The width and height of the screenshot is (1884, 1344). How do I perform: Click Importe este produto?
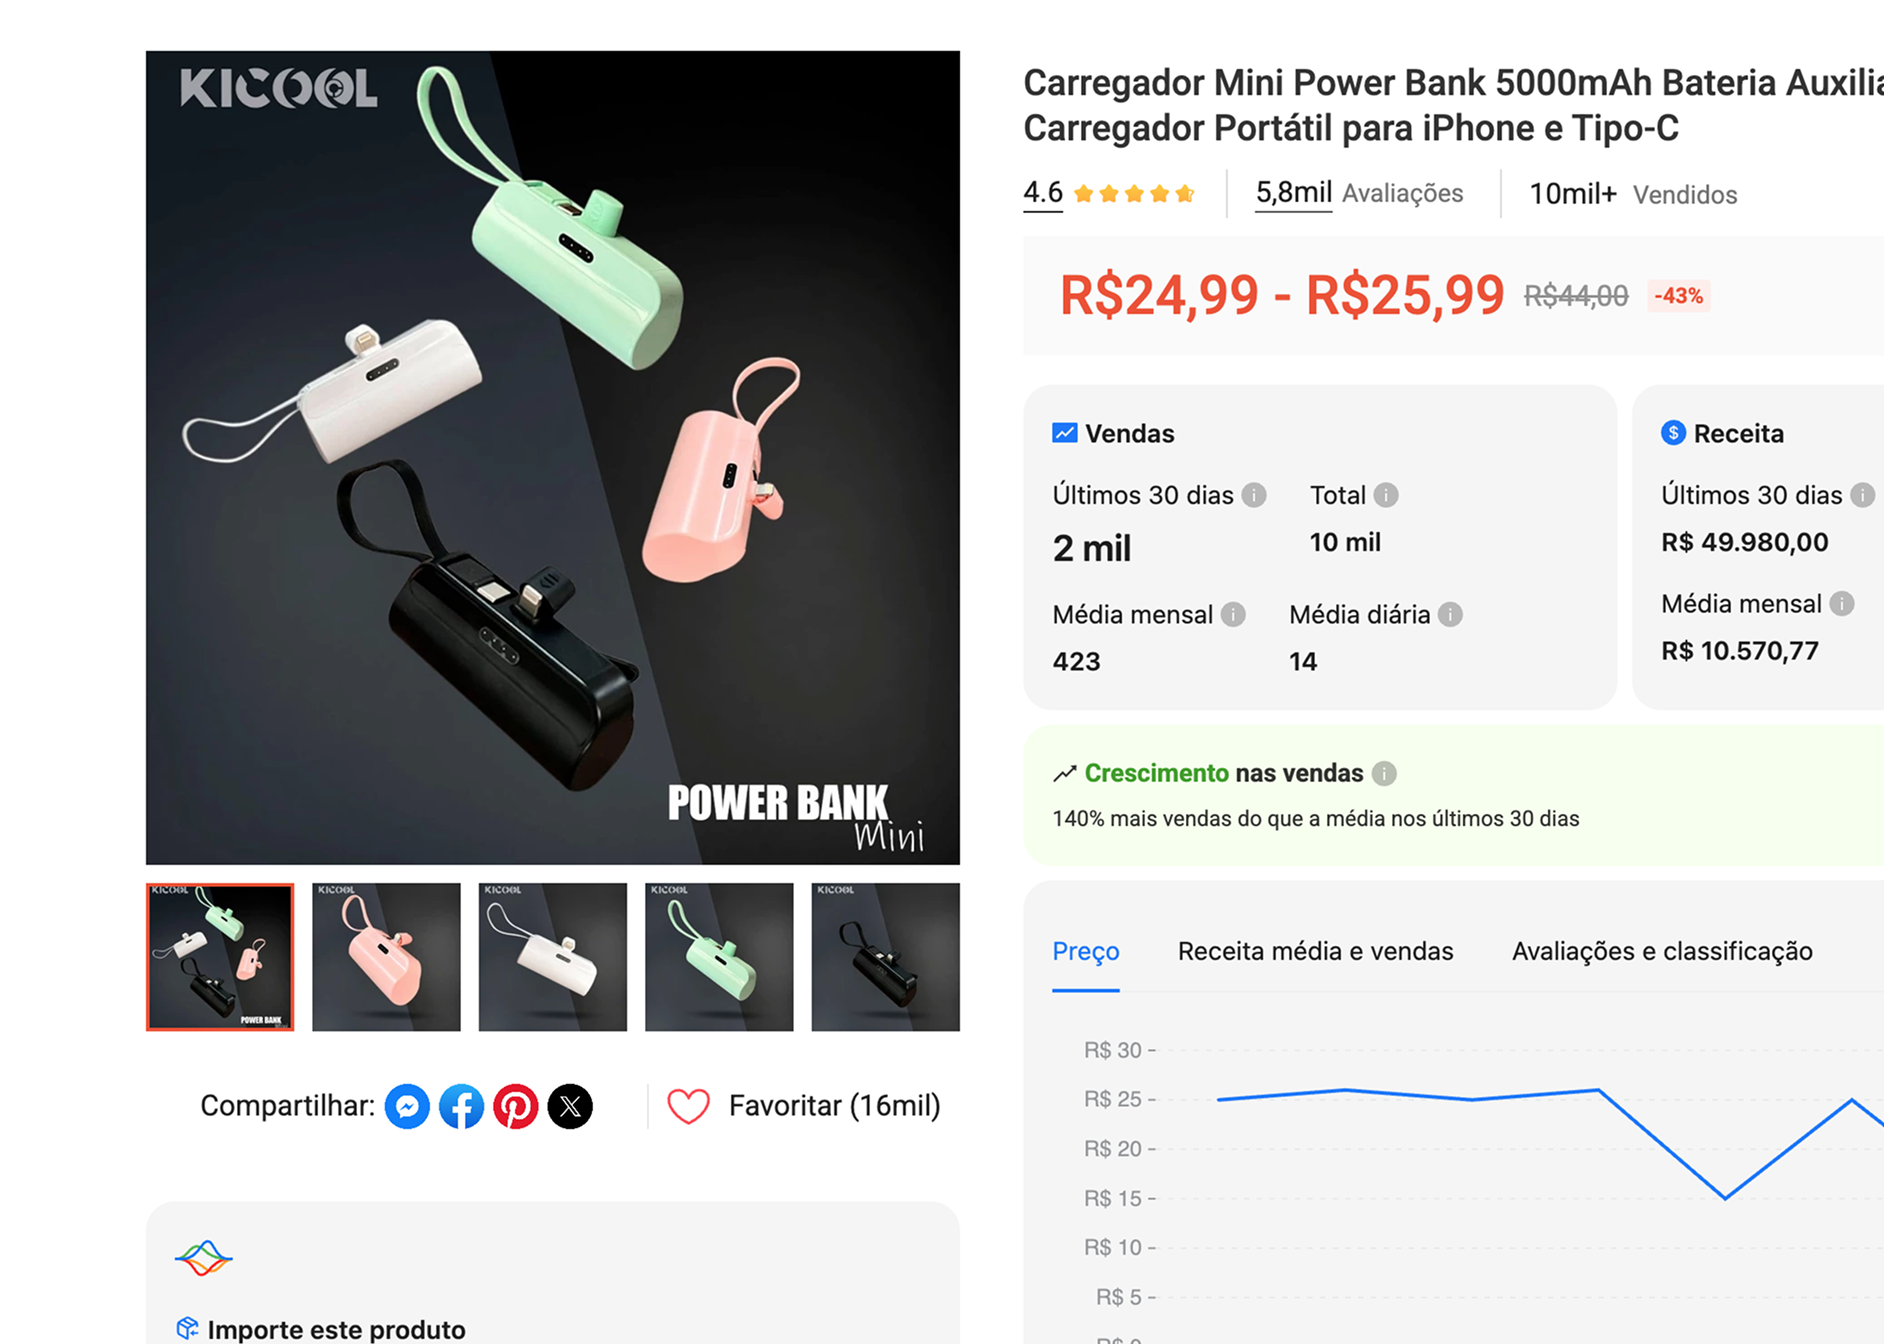336,1329
